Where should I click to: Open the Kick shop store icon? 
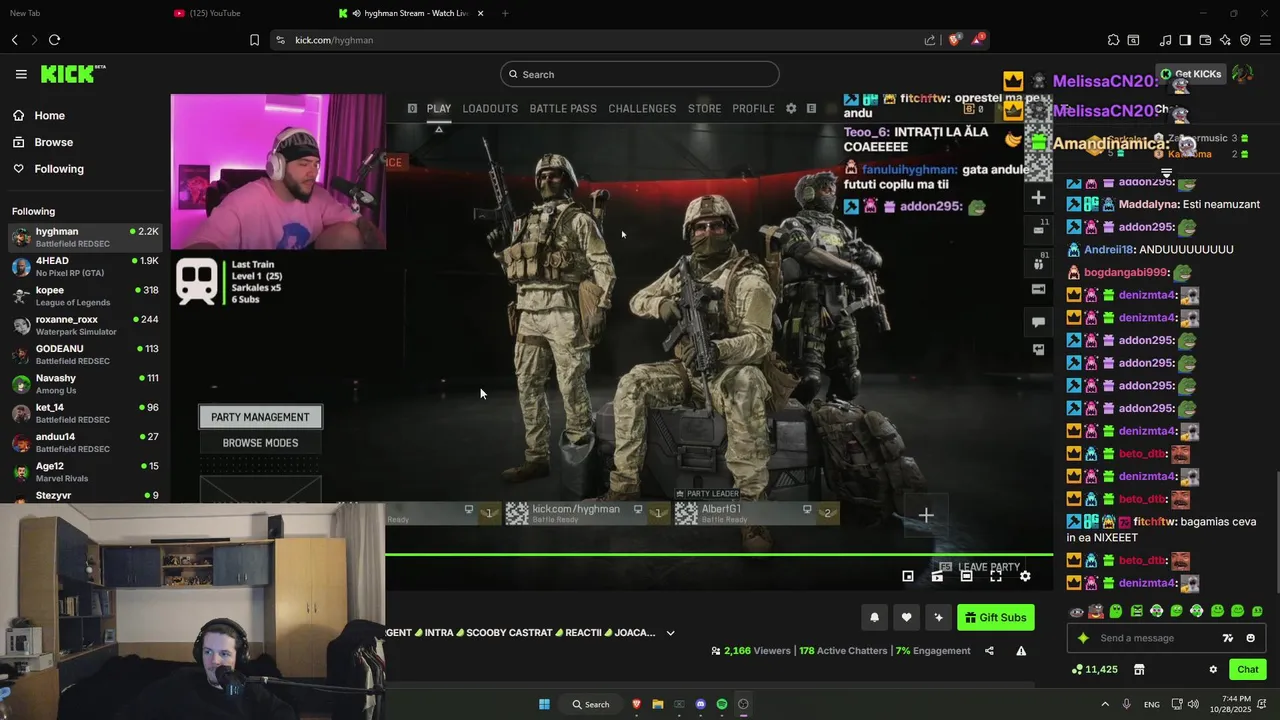click(x=1139, y=669)
